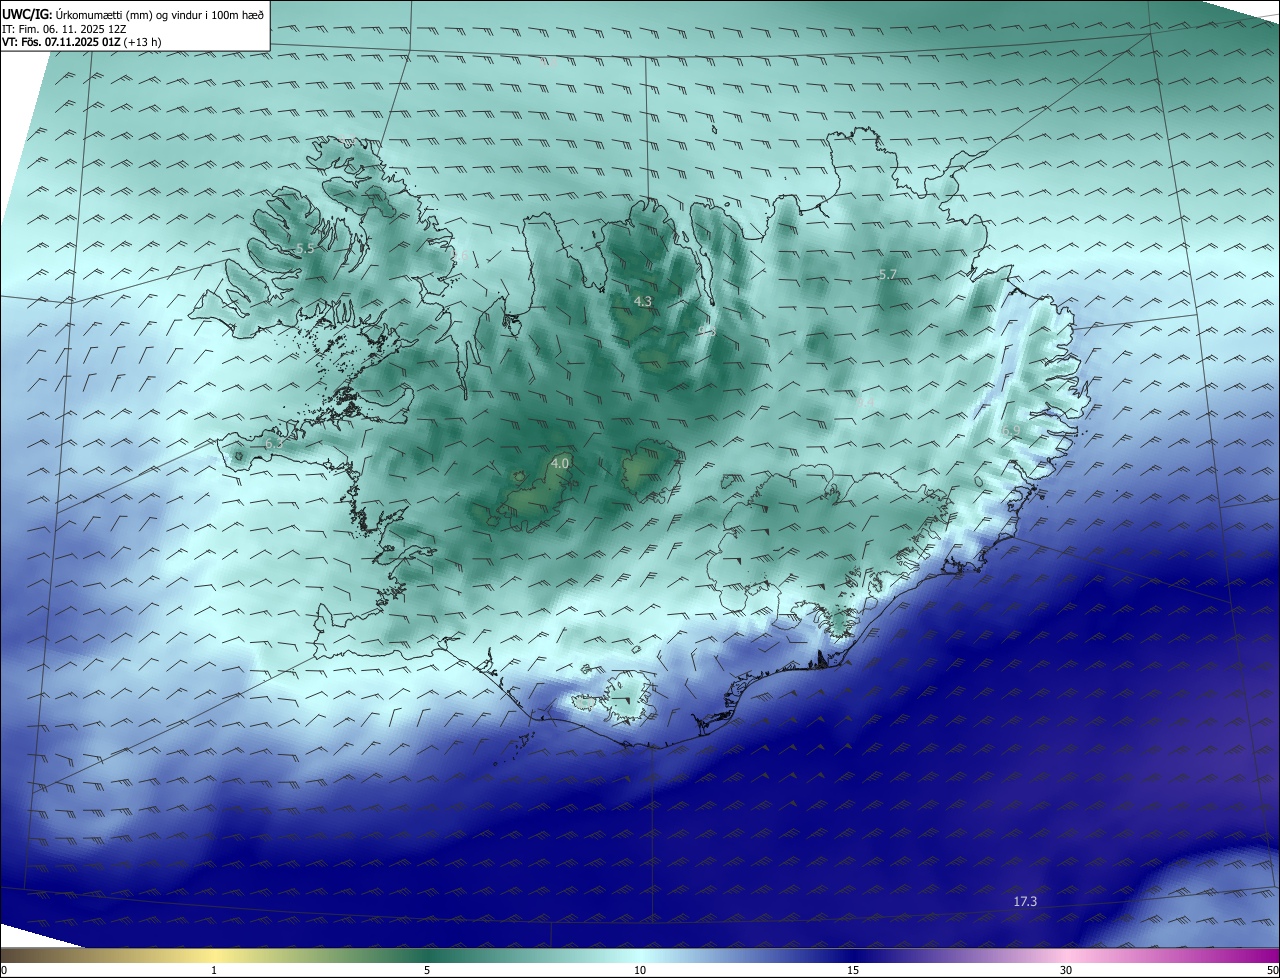Click the 6.3 value on the western peninsula
1280x978 pixels.
point(274,443)
